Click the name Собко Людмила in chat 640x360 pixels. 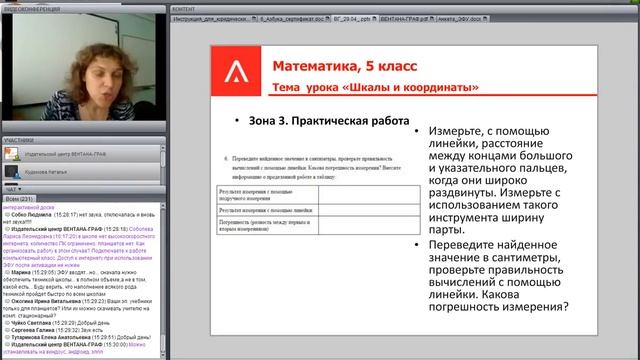point(31,214)
